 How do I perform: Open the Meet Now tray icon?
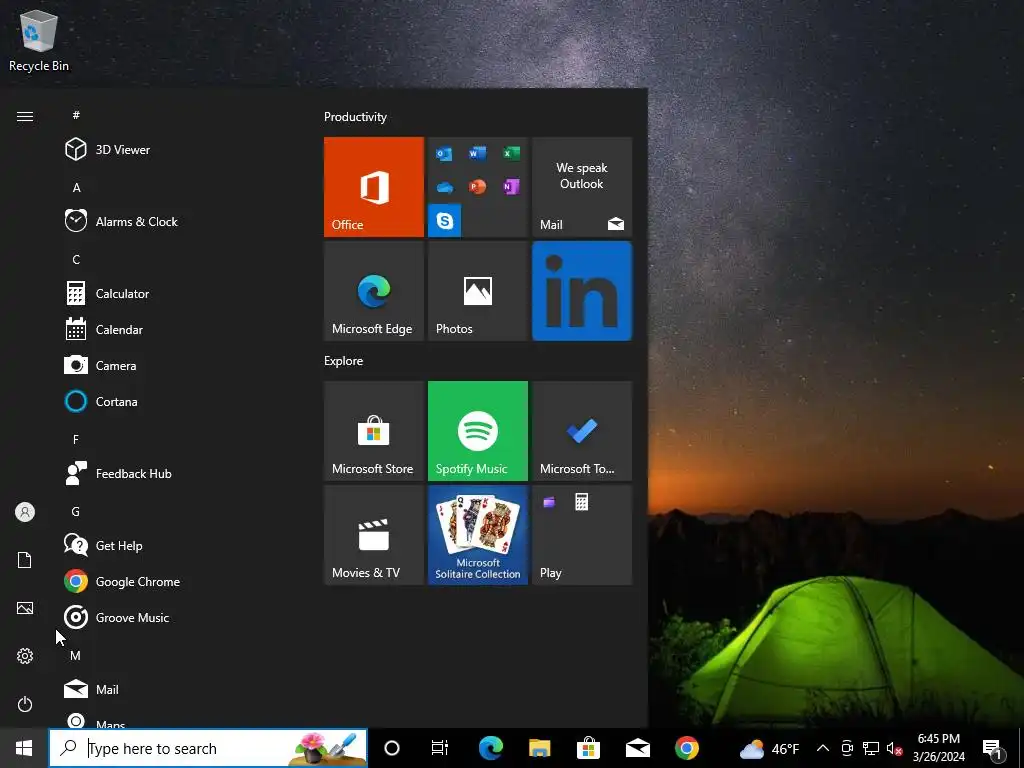tap(847, 748)
